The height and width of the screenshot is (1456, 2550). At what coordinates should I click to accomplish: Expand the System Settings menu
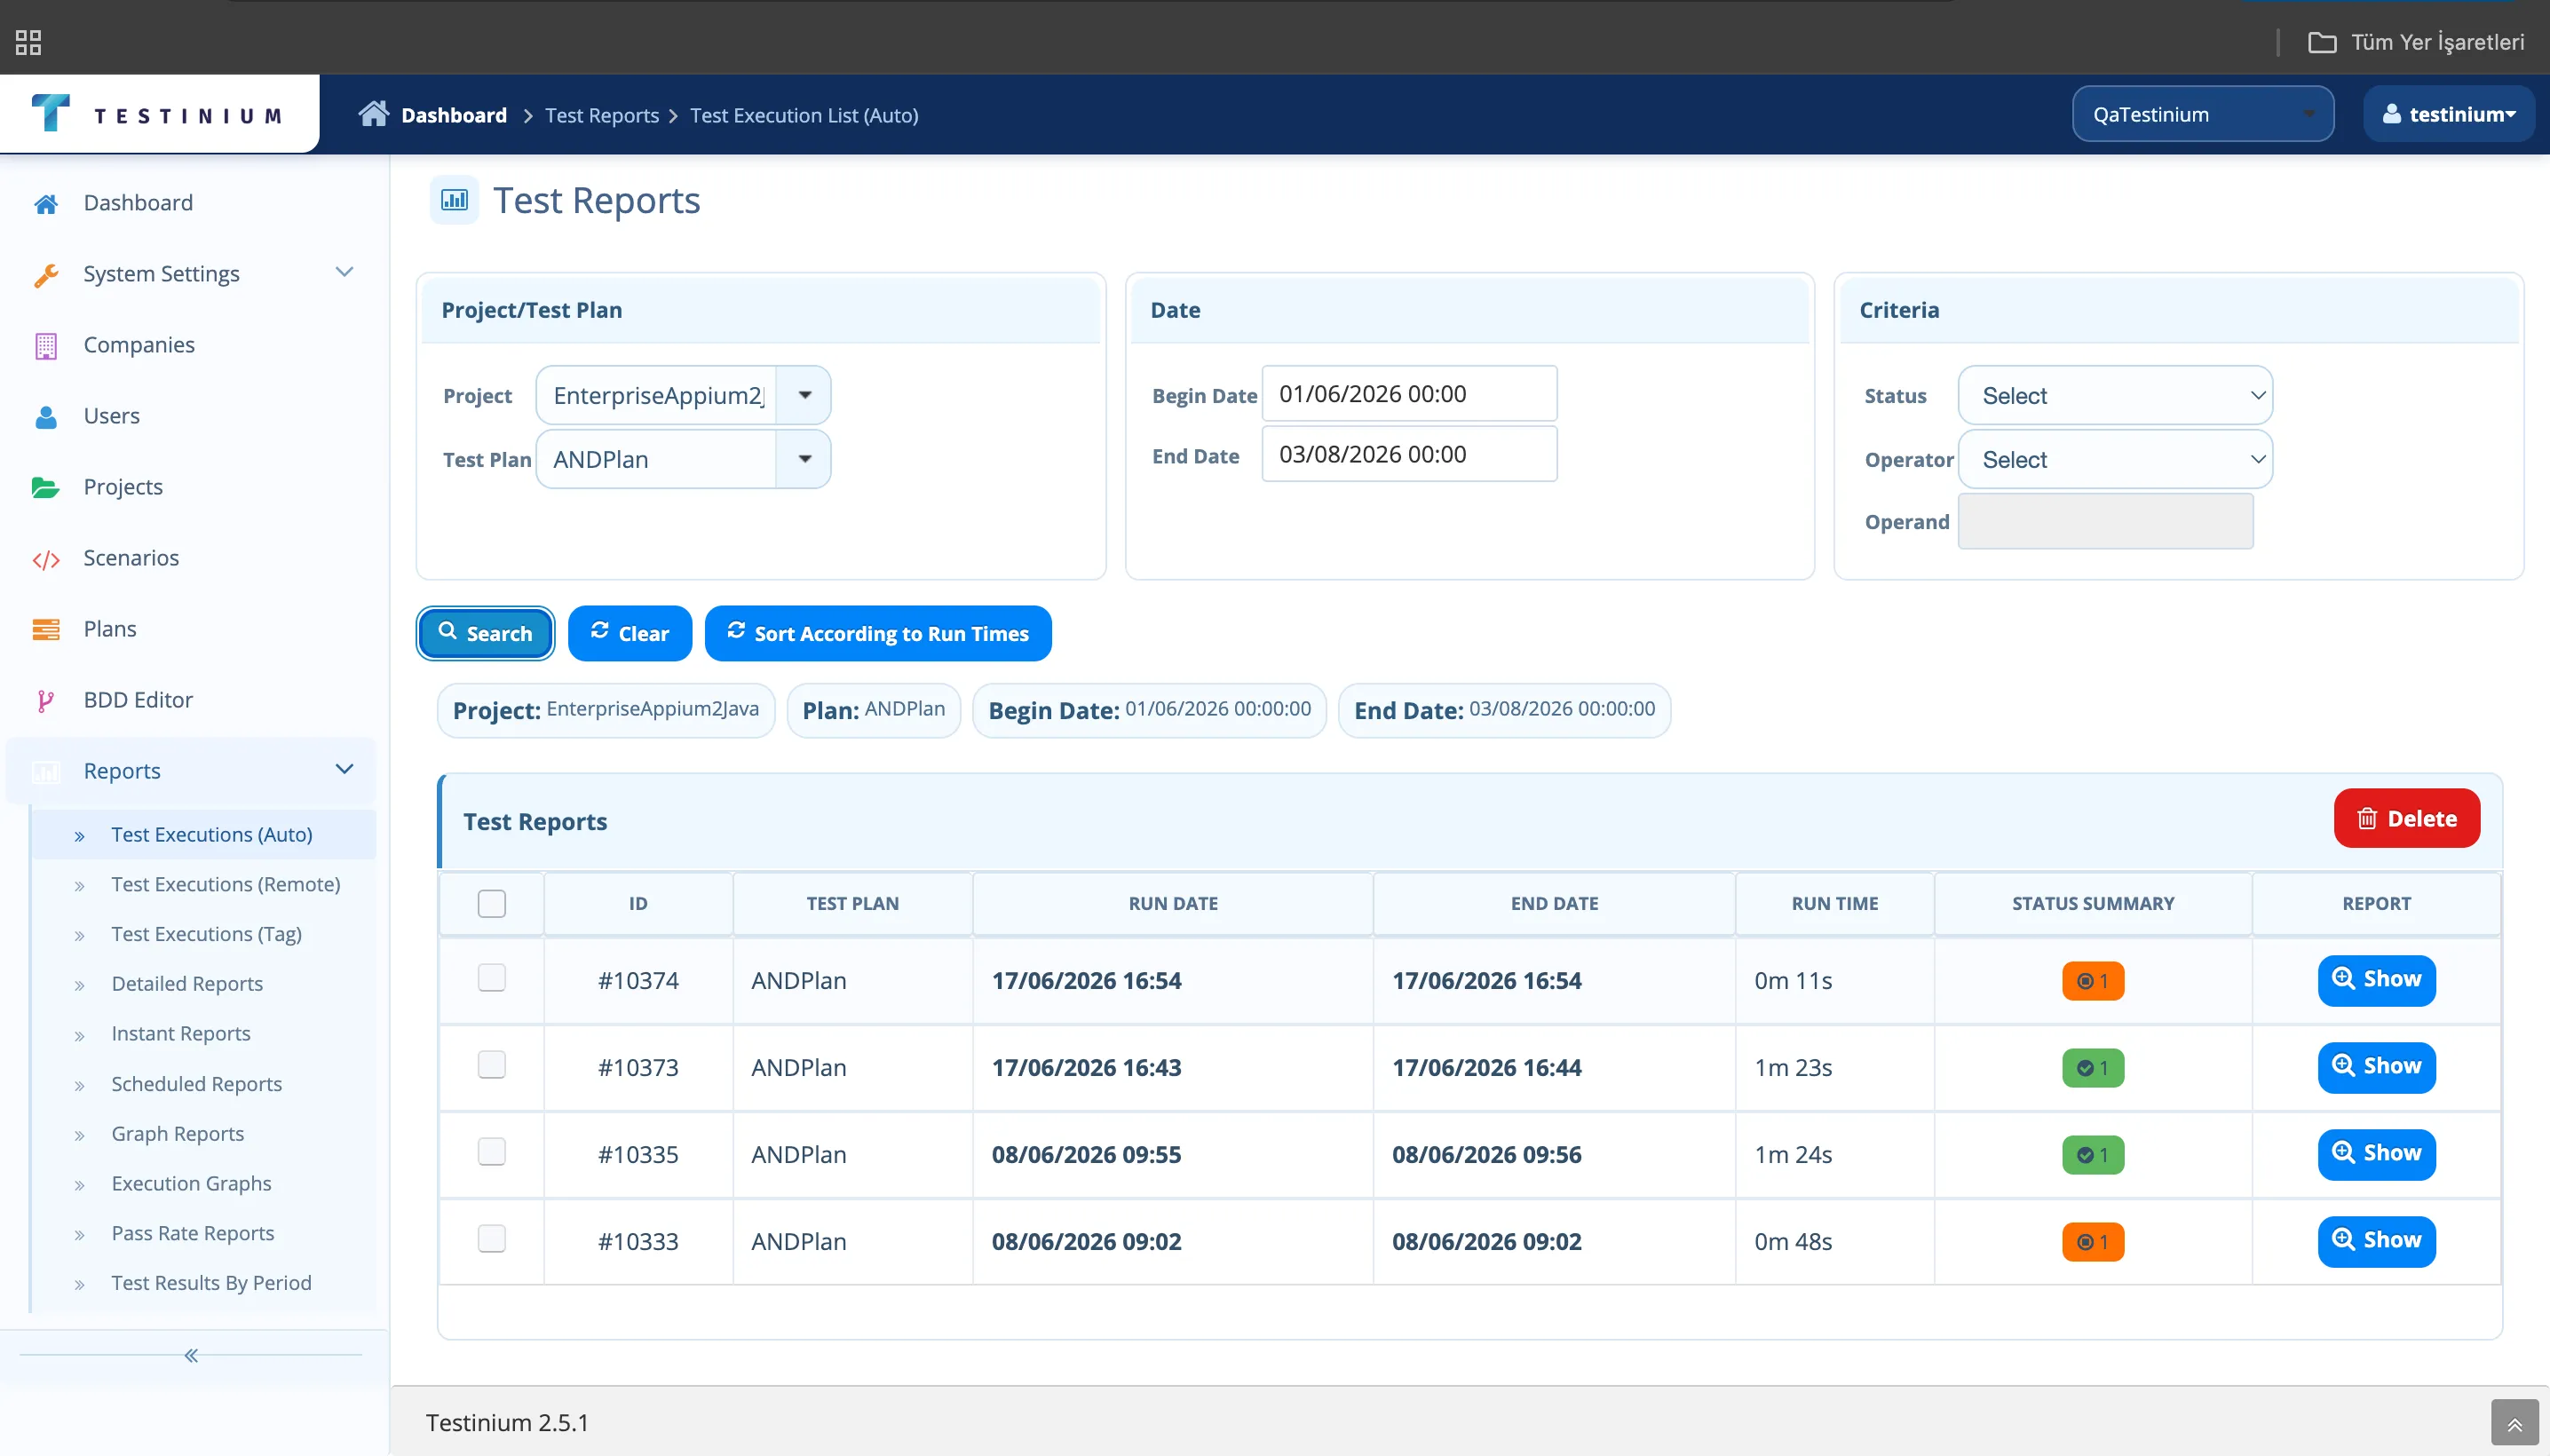344,272
